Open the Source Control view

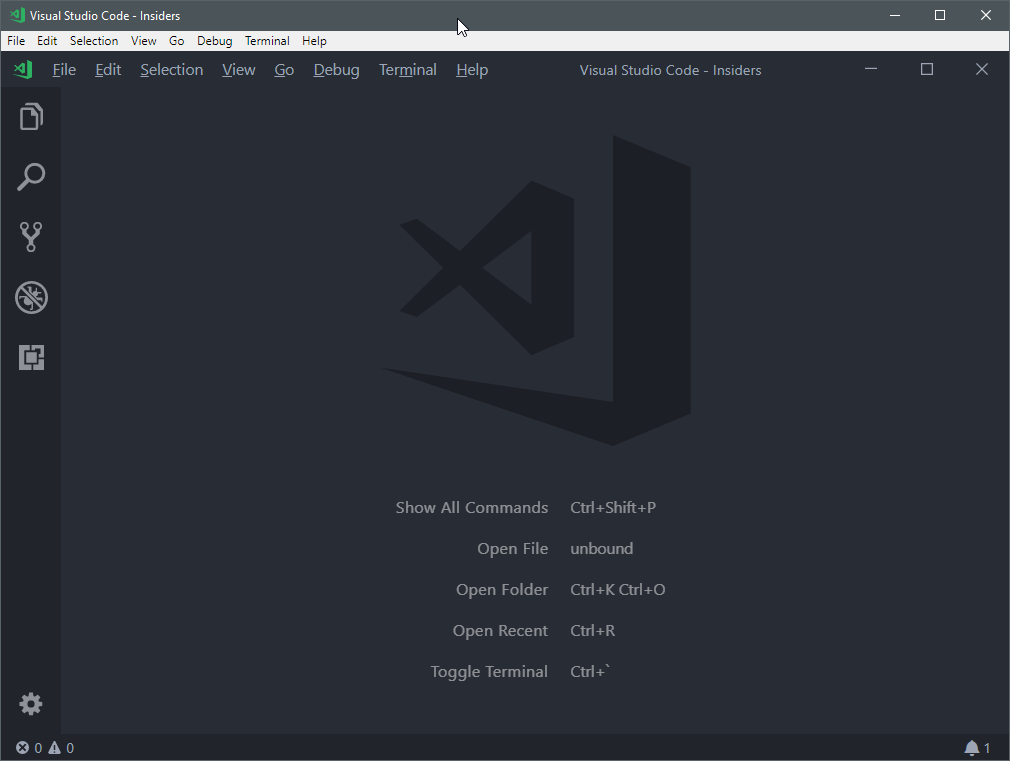click(31, 236)
